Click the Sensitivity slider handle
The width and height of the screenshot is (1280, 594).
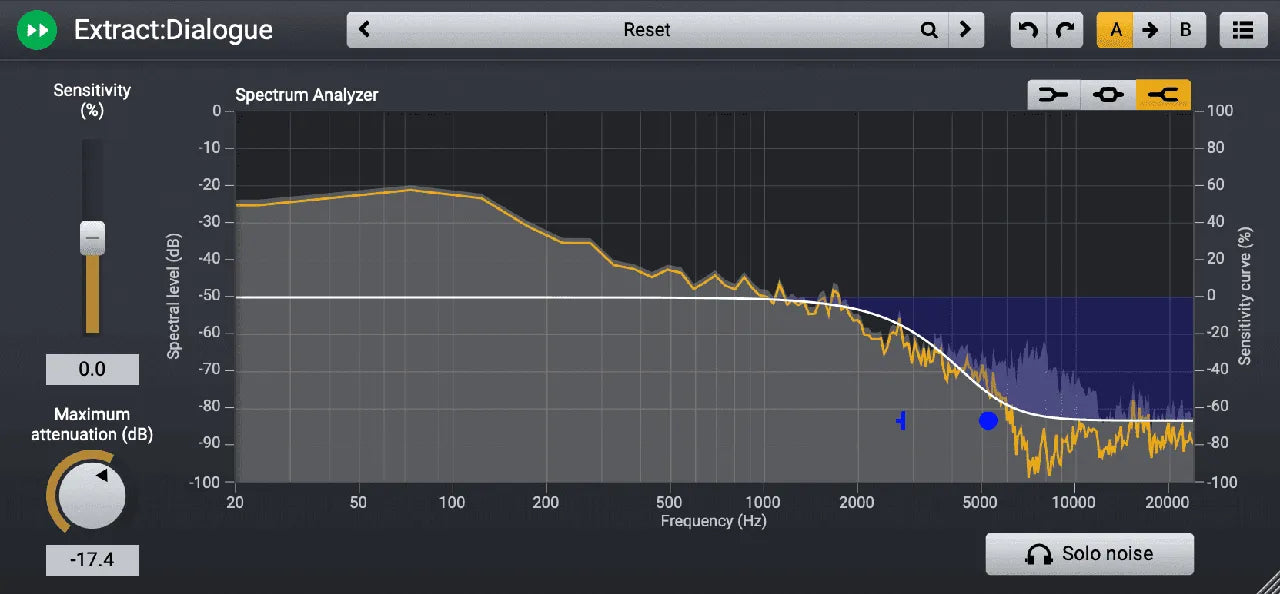[x=92, y=237]
